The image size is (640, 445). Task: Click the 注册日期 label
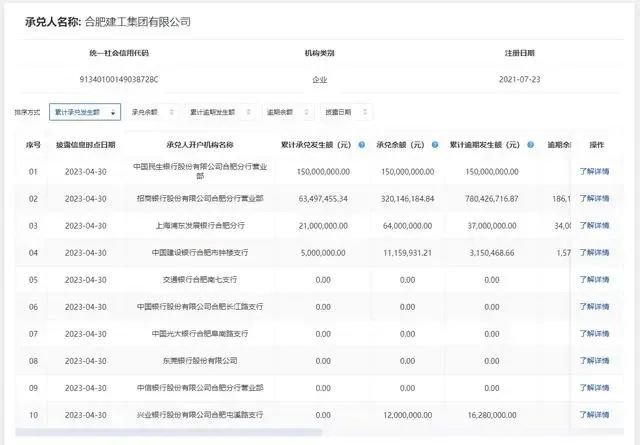[x=520, y=53]
